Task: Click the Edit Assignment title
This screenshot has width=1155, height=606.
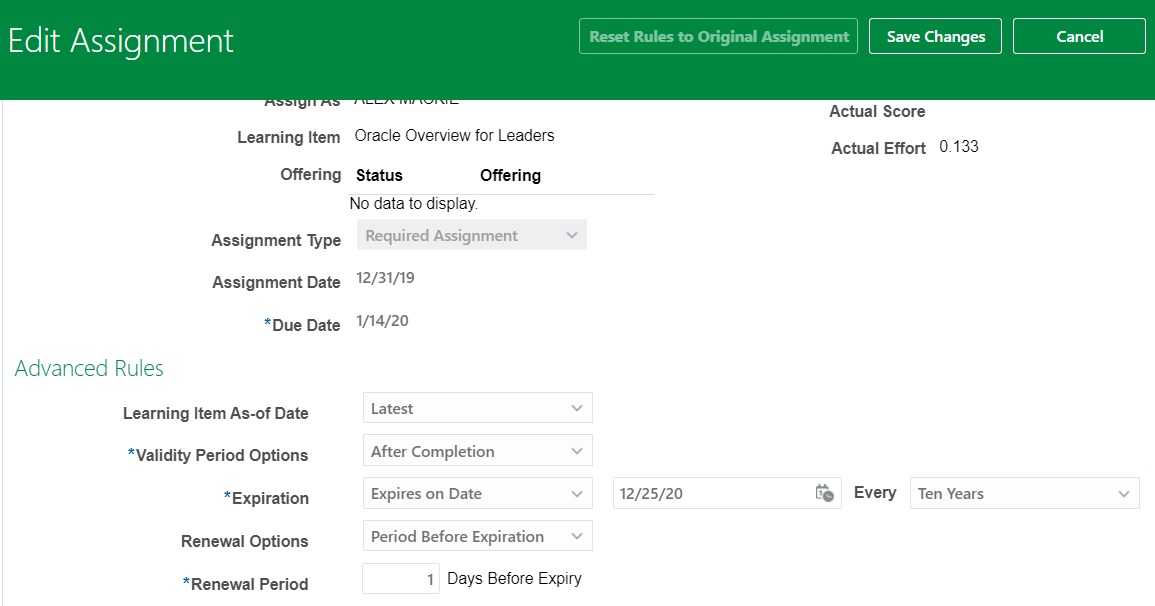Action: [121, 40]
